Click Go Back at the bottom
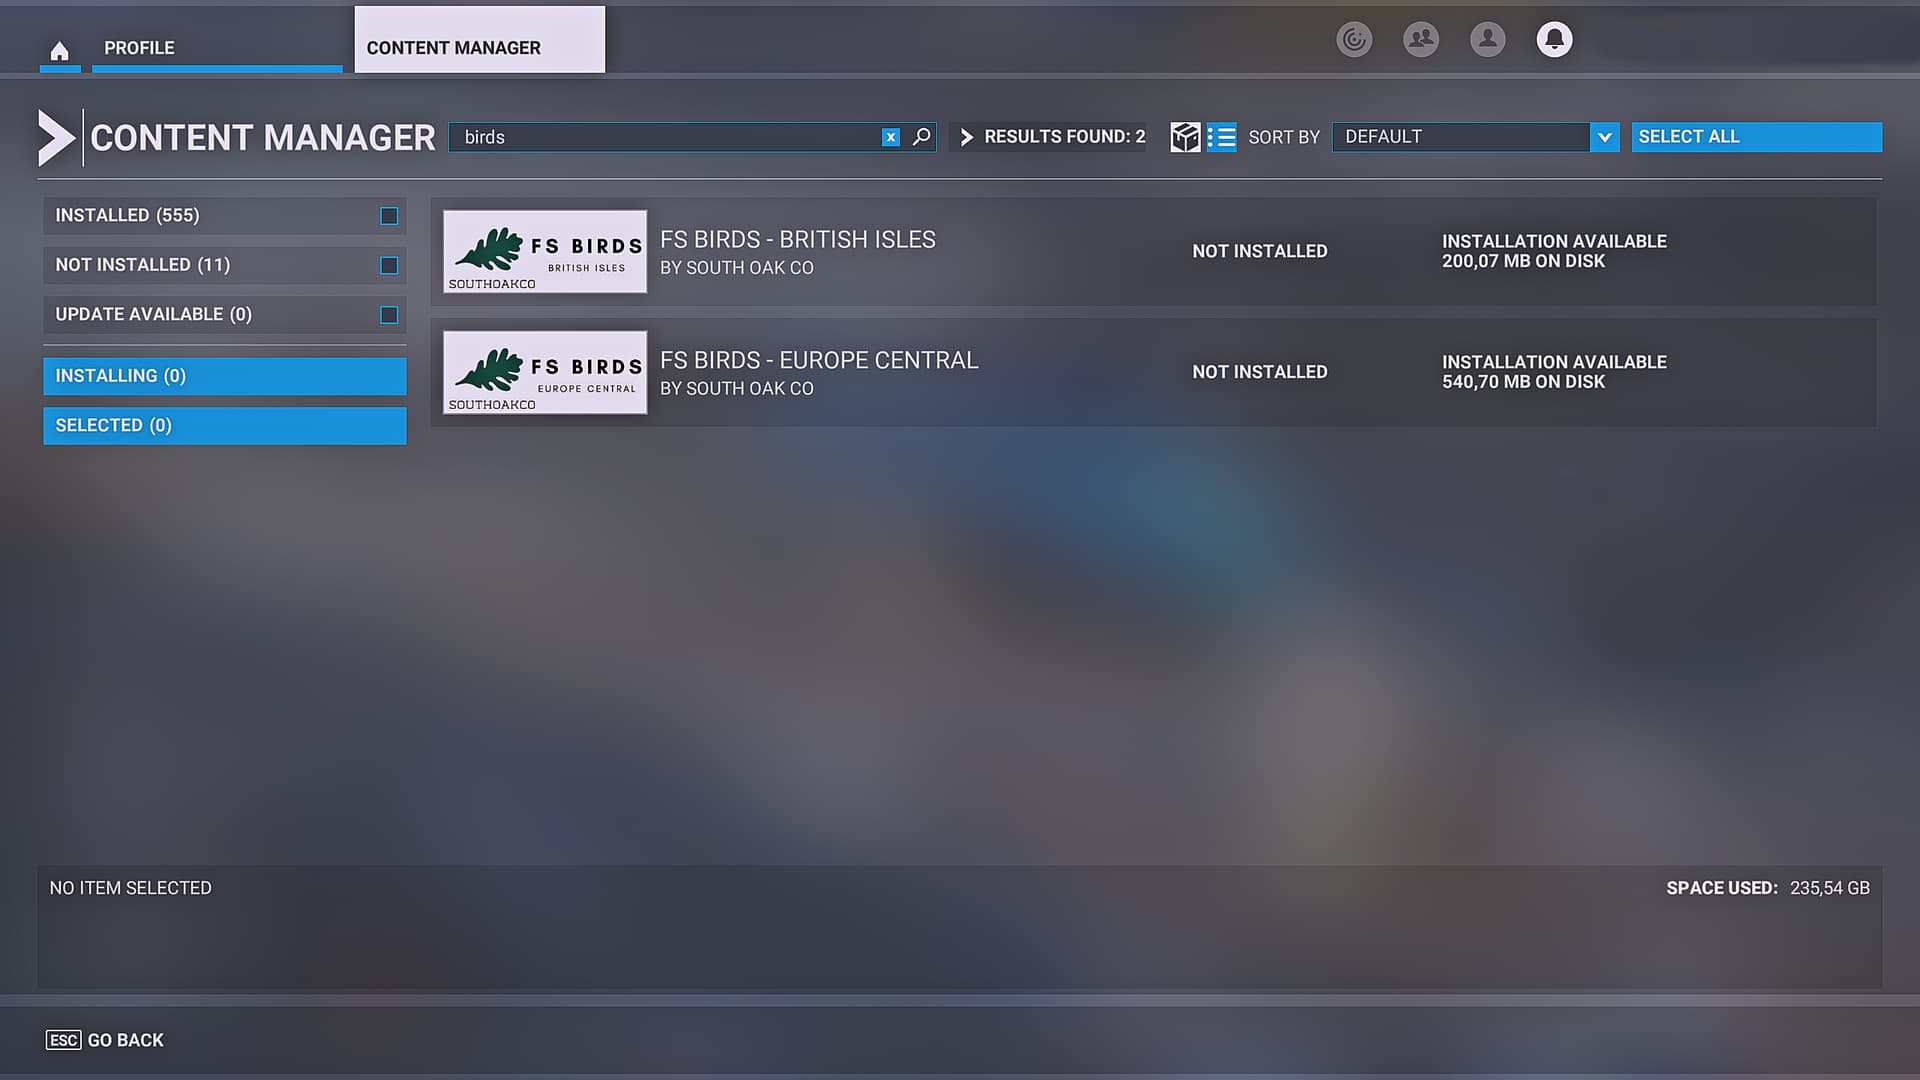Image resolution: width=1920 pixels, height=1080 pixels. coord(104,1040)
